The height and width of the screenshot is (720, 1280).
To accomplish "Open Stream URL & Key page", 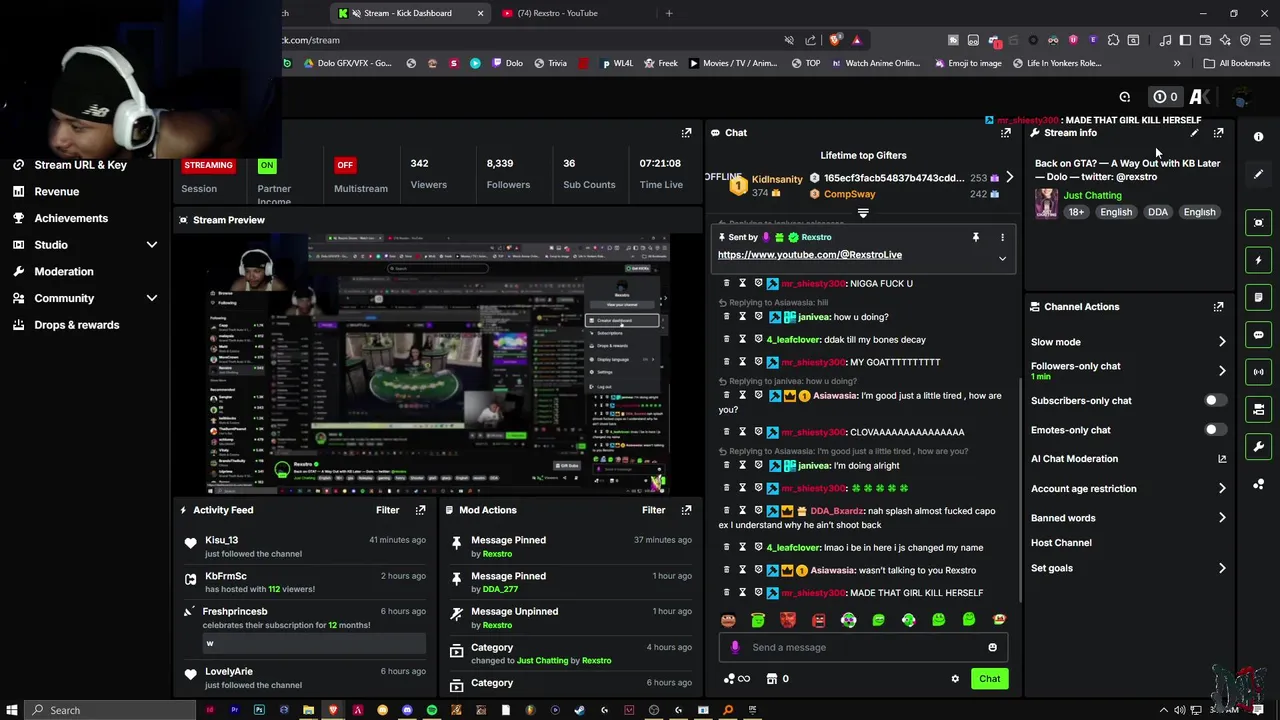I will point(80,165).
